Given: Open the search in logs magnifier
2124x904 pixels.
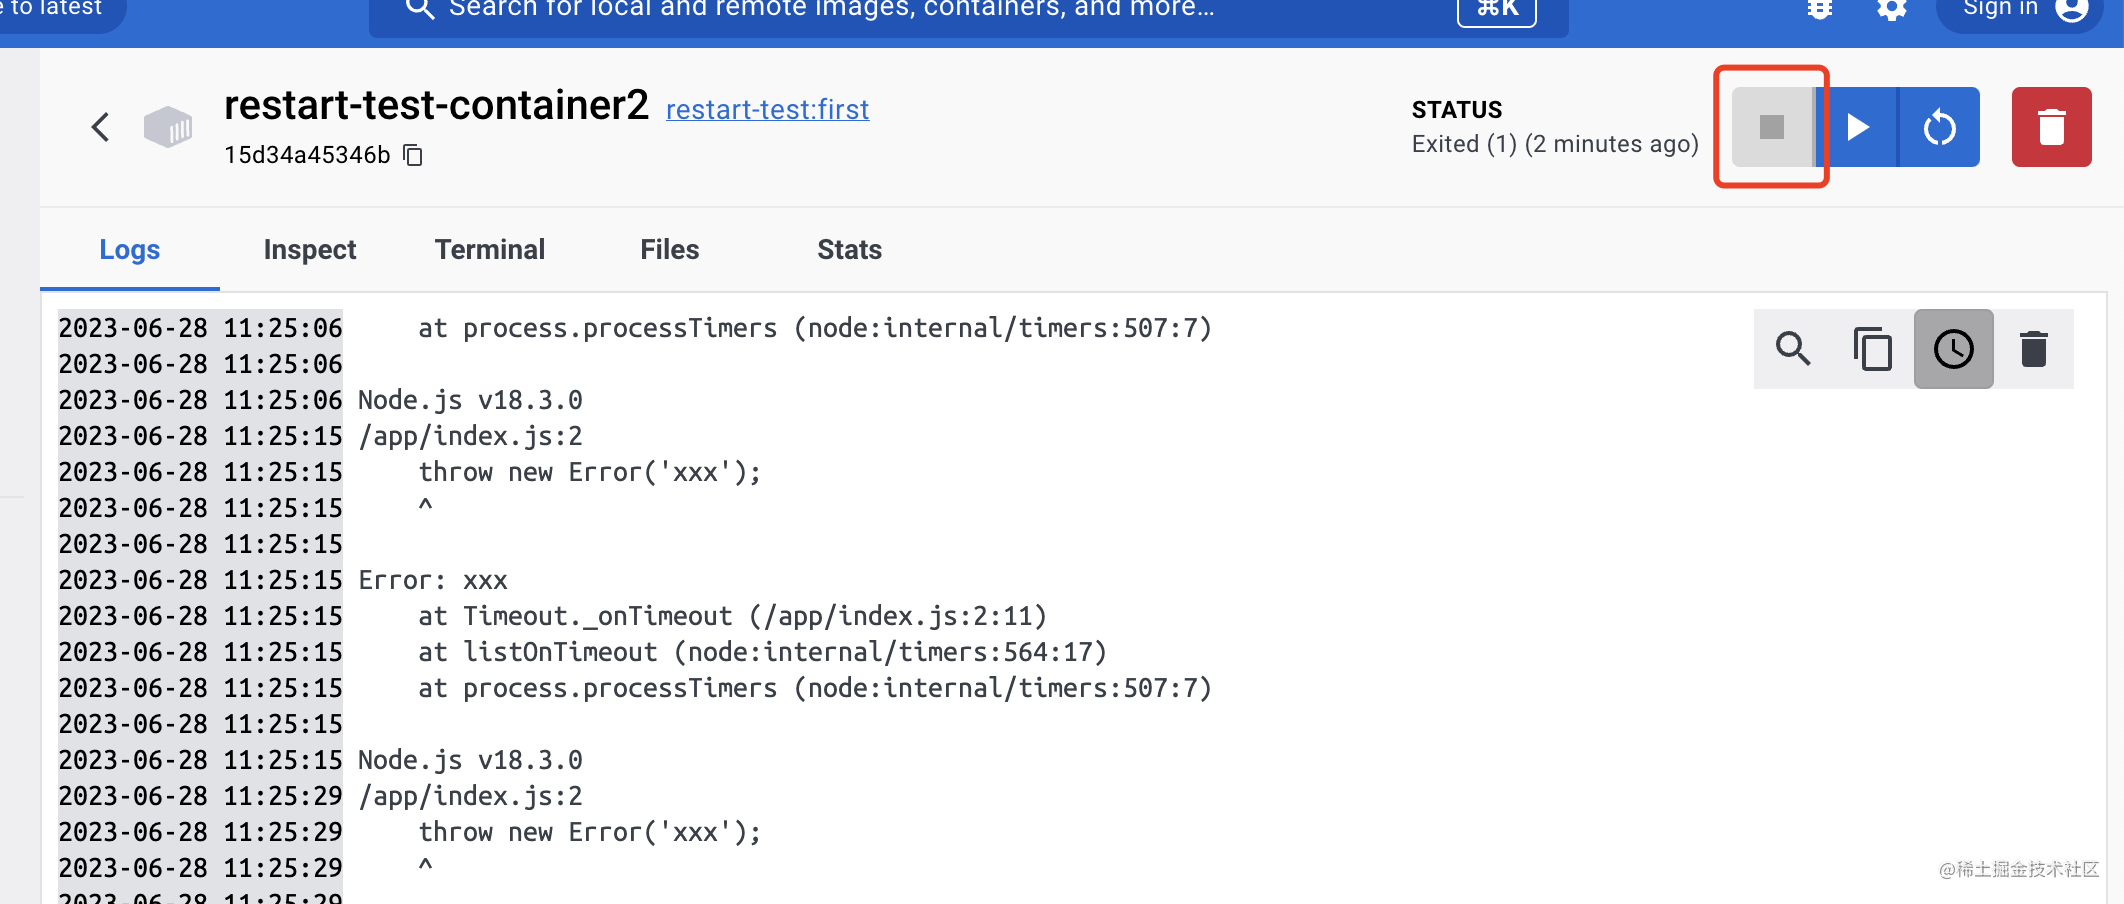Looking at the screenshot, I should click(x=1793, y=349).
